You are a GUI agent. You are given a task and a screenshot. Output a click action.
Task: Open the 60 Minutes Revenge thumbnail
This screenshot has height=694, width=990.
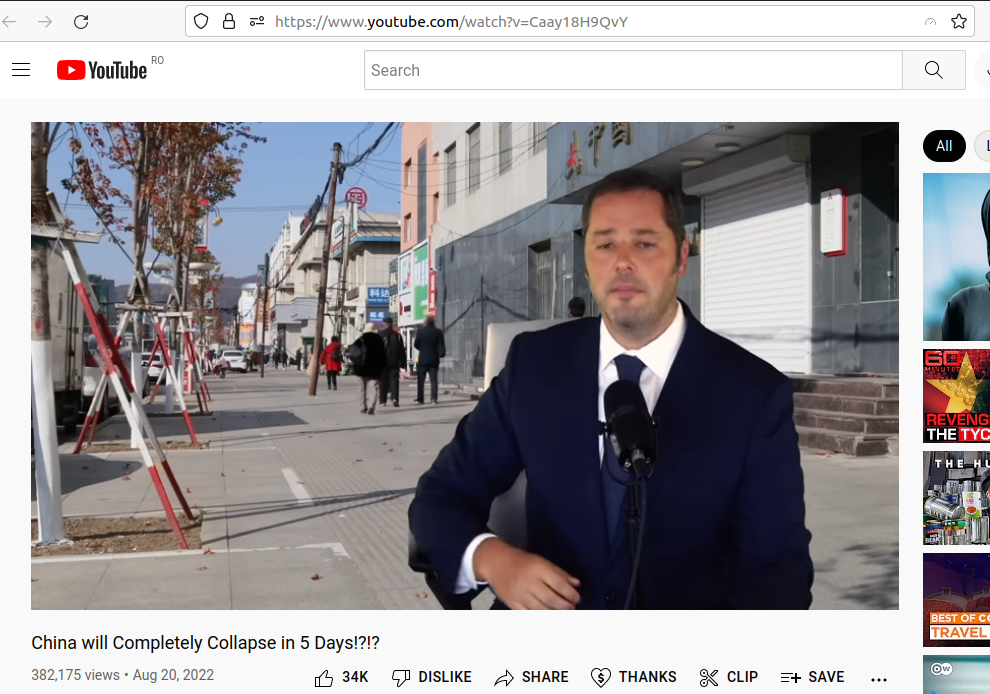point(956,396)
